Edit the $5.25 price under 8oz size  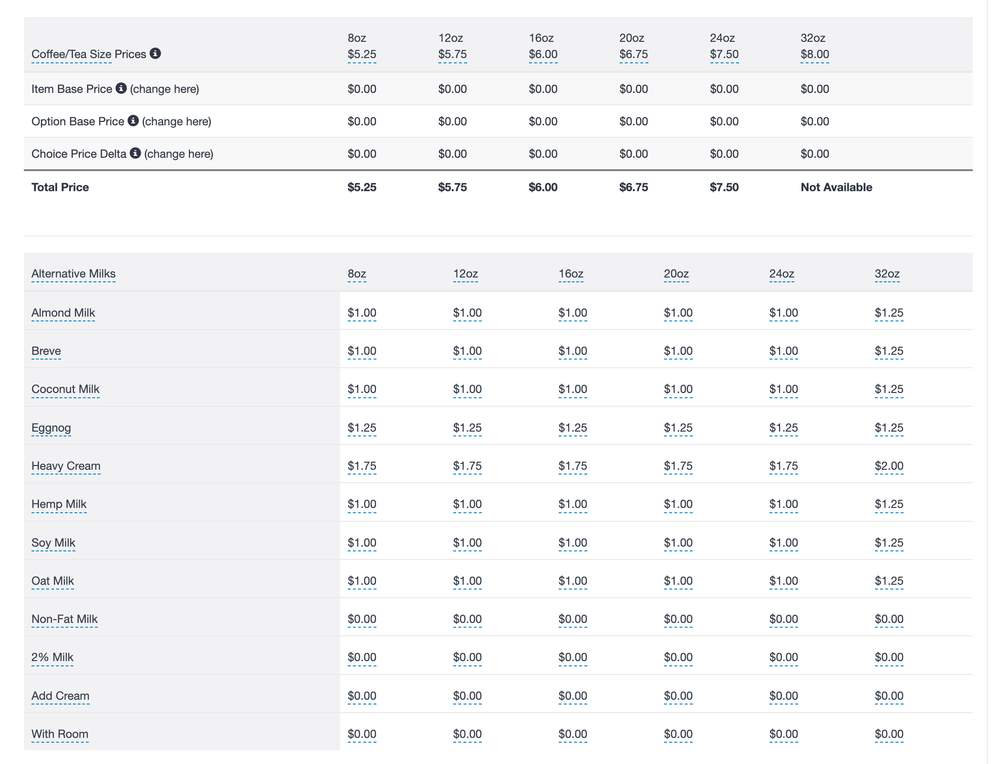coord(361,55)
